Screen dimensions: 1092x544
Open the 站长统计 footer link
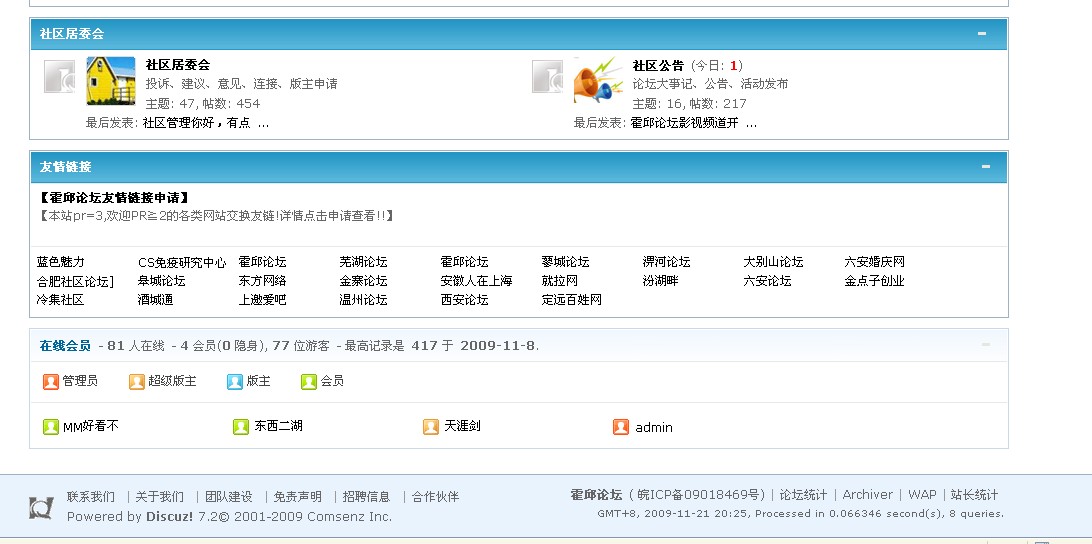[x=974, y=495]
